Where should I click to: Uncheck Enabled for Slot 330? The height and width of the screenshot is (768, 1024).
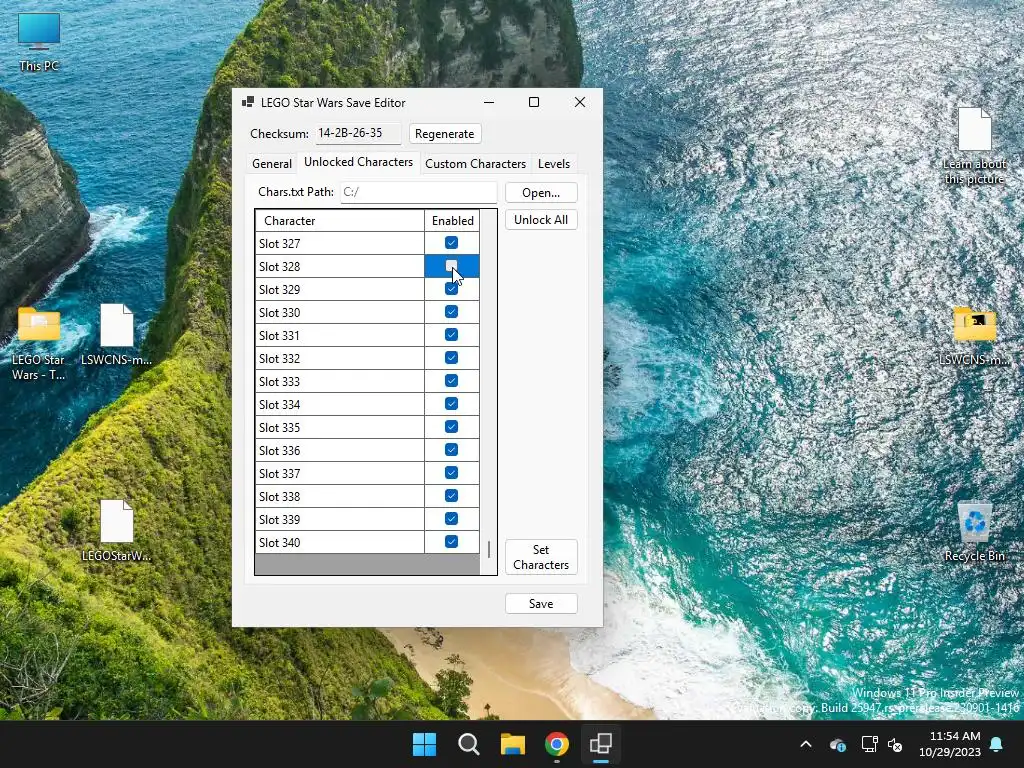[451, 312]
